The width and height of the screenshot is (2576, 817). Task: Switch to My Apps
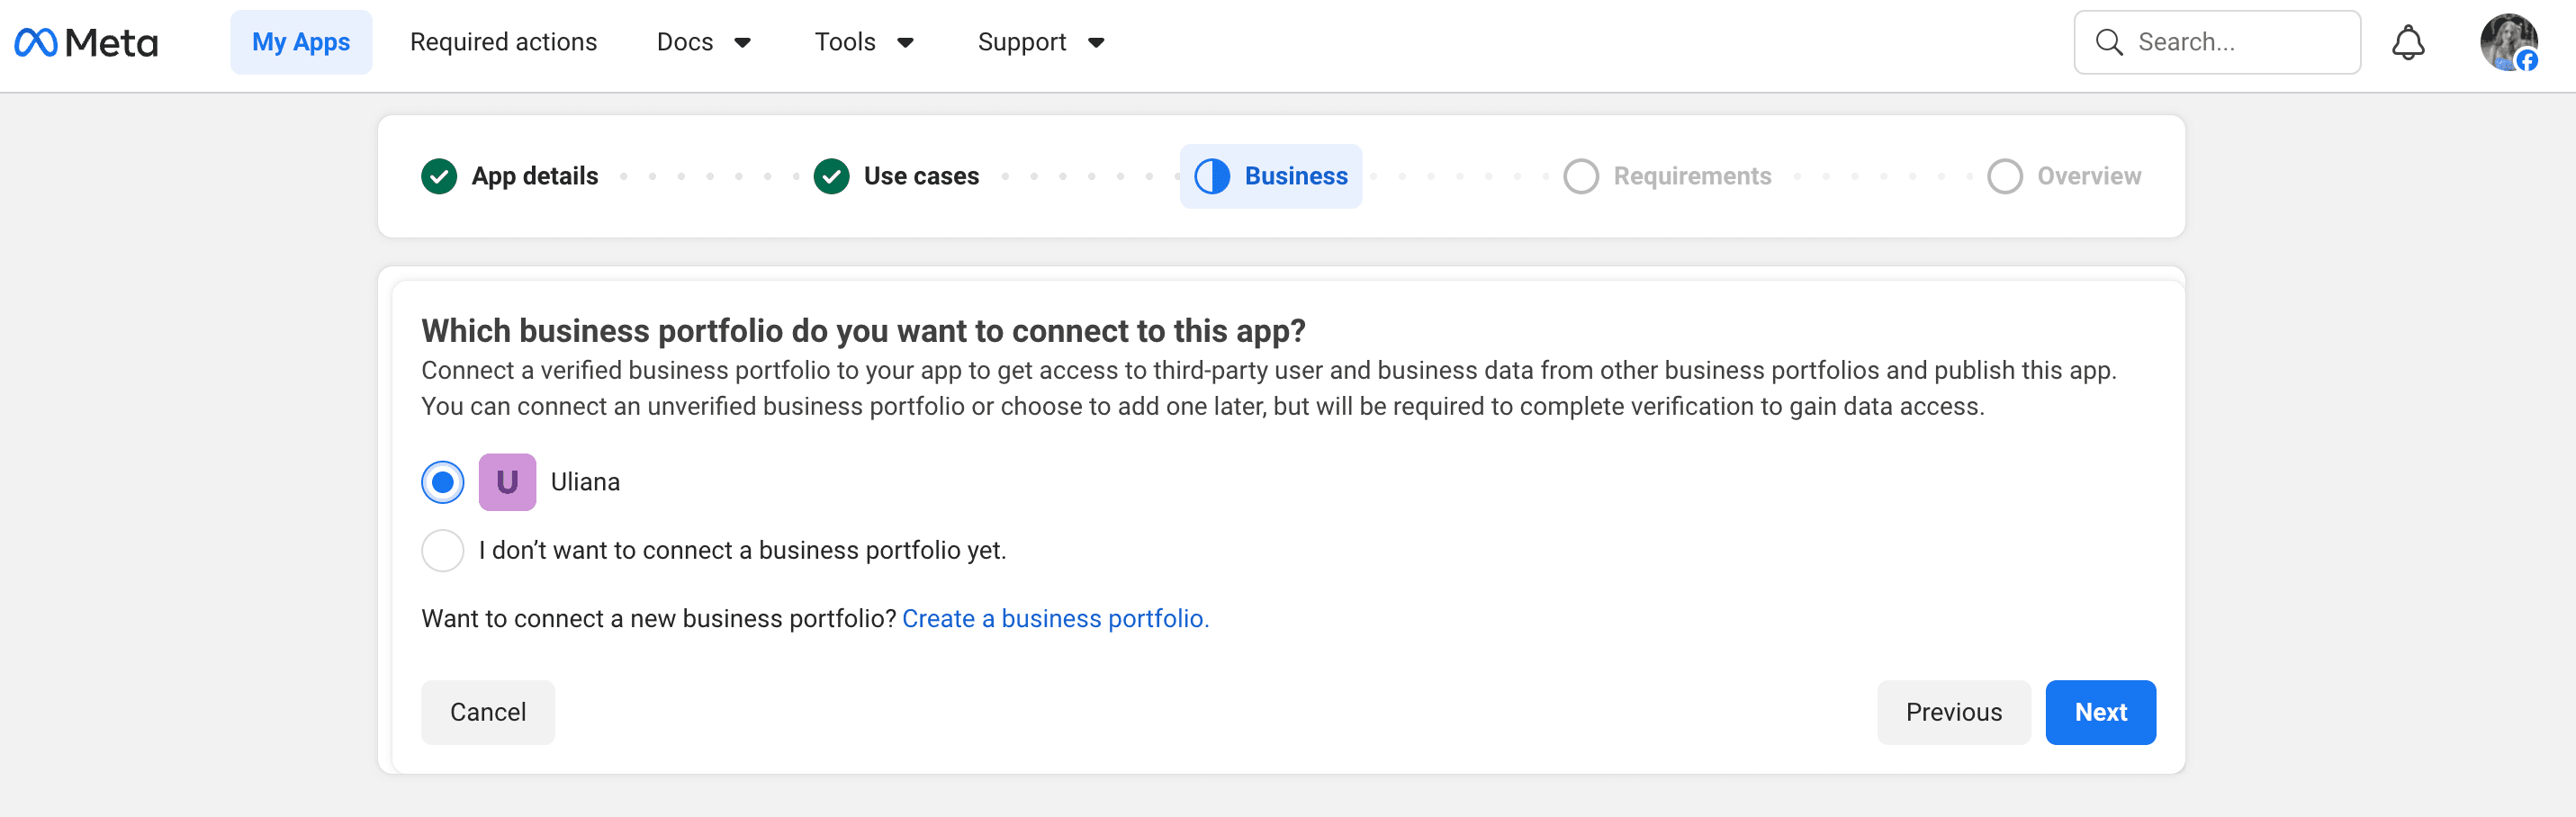click(x=301, y=42)
